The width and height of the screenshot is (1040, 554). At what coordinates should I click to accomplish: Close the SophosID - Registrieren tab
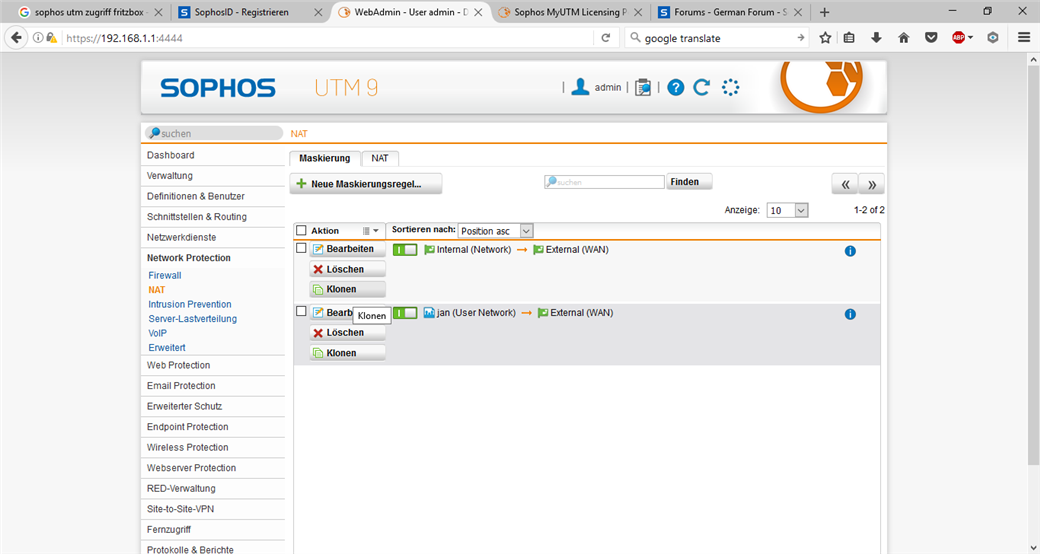click(x=318, y=12)
